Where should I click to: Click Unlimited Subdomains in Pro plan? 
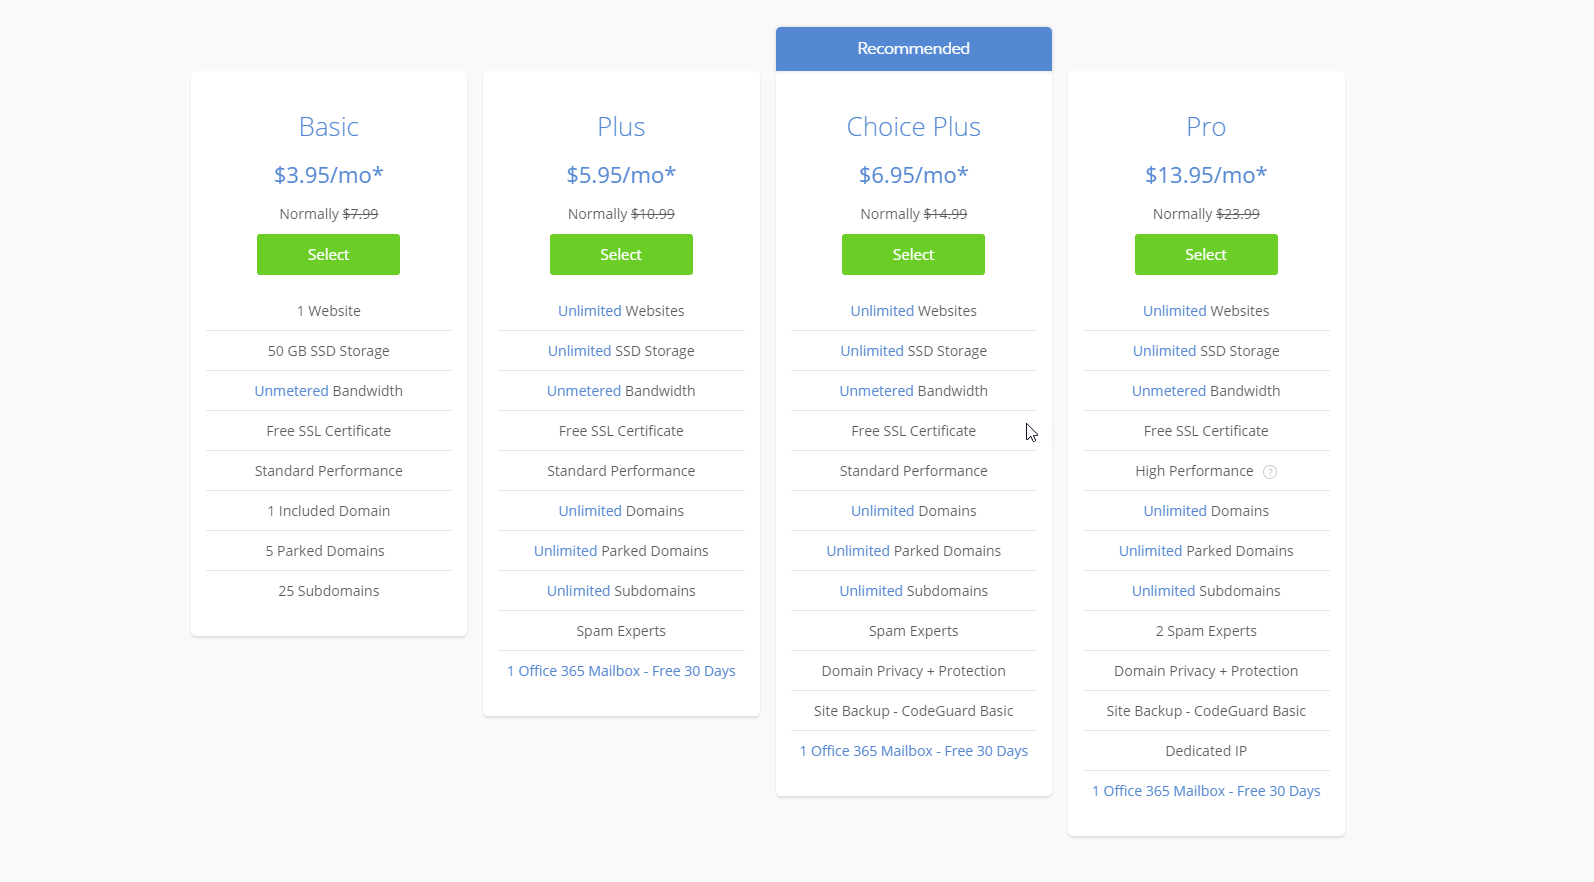(1206, 591)
